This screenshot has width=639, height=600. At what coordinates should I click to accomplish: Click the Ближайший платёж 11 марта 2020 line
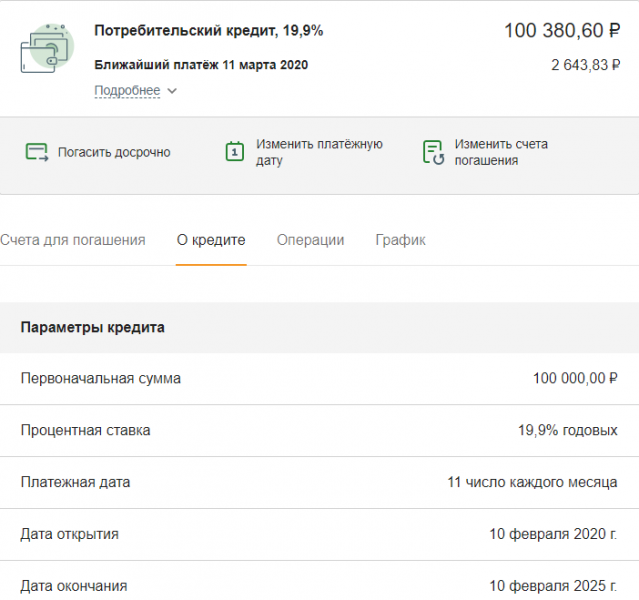(201, 65)
